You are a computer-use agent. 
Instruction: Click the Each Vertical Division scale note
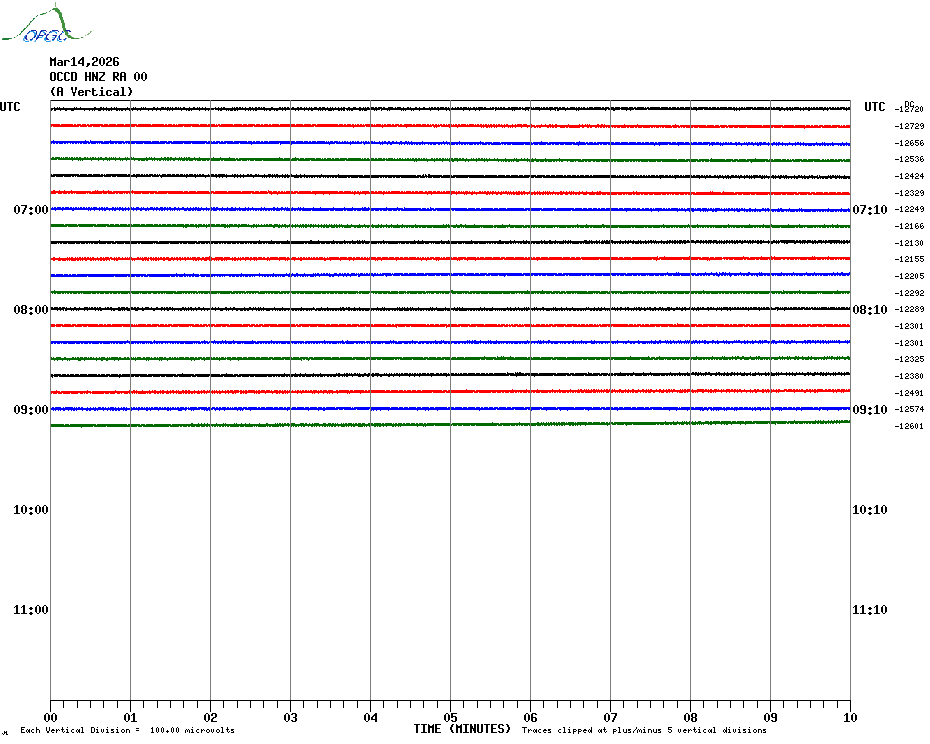(127, 730)
